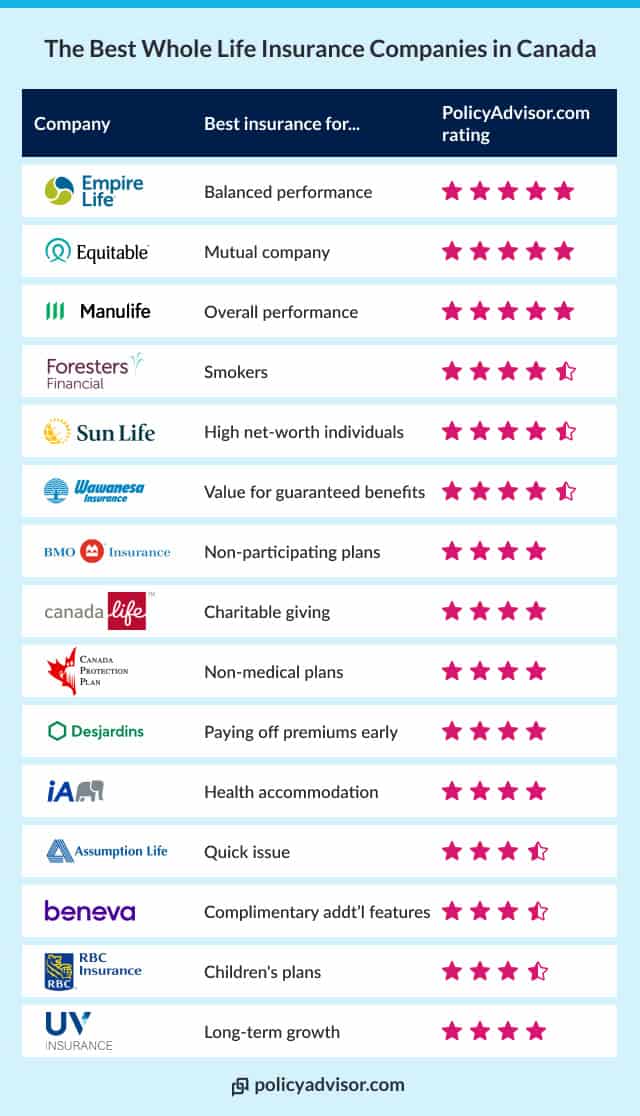
Task: Click the Wawanesa Insurance logo
Action: [95, 491]
